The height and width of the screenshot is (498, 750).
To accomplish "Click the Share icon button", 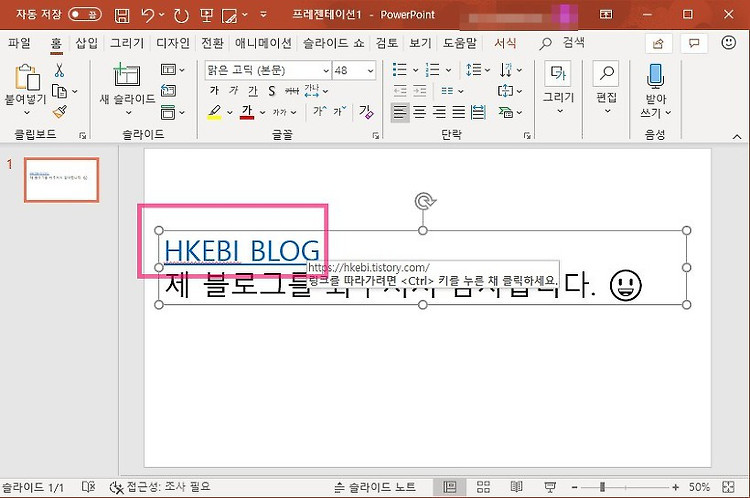I will click(x=659, y=44).
